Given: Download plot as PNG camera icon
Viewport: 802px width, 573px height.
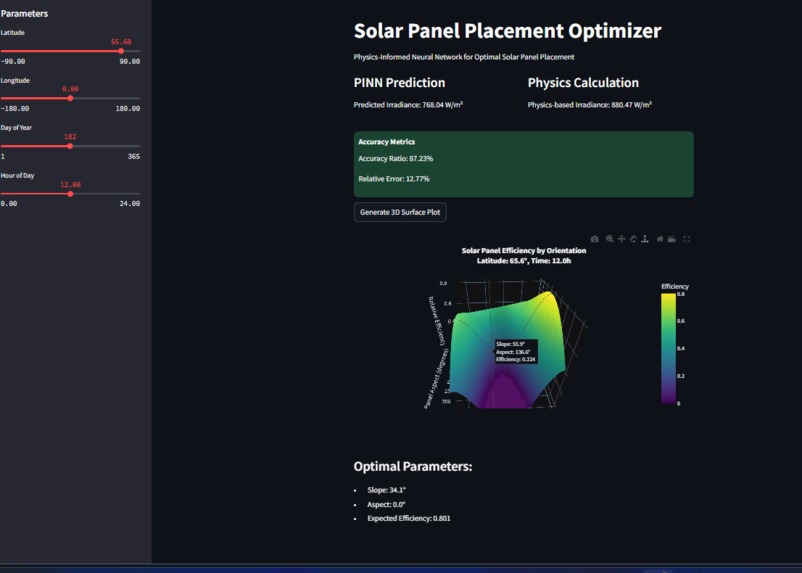Looking at the screenshot, I should click(594, 239).
